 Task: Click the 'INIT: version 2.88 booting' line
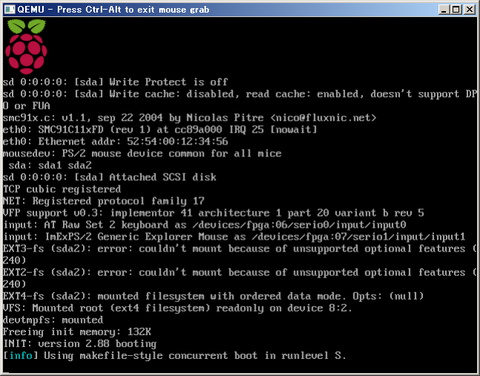click(x=80, y=344)
